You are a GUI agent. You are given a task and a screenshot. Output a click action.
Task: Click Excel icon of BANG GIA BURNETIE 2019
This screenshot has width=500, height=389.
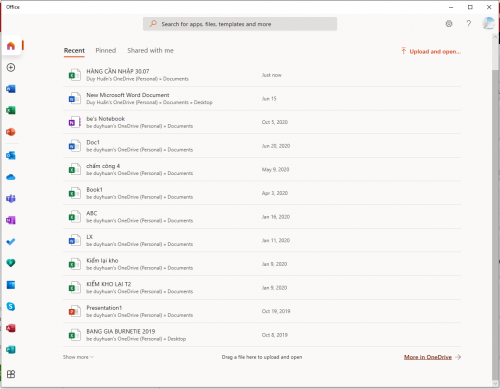74,335
